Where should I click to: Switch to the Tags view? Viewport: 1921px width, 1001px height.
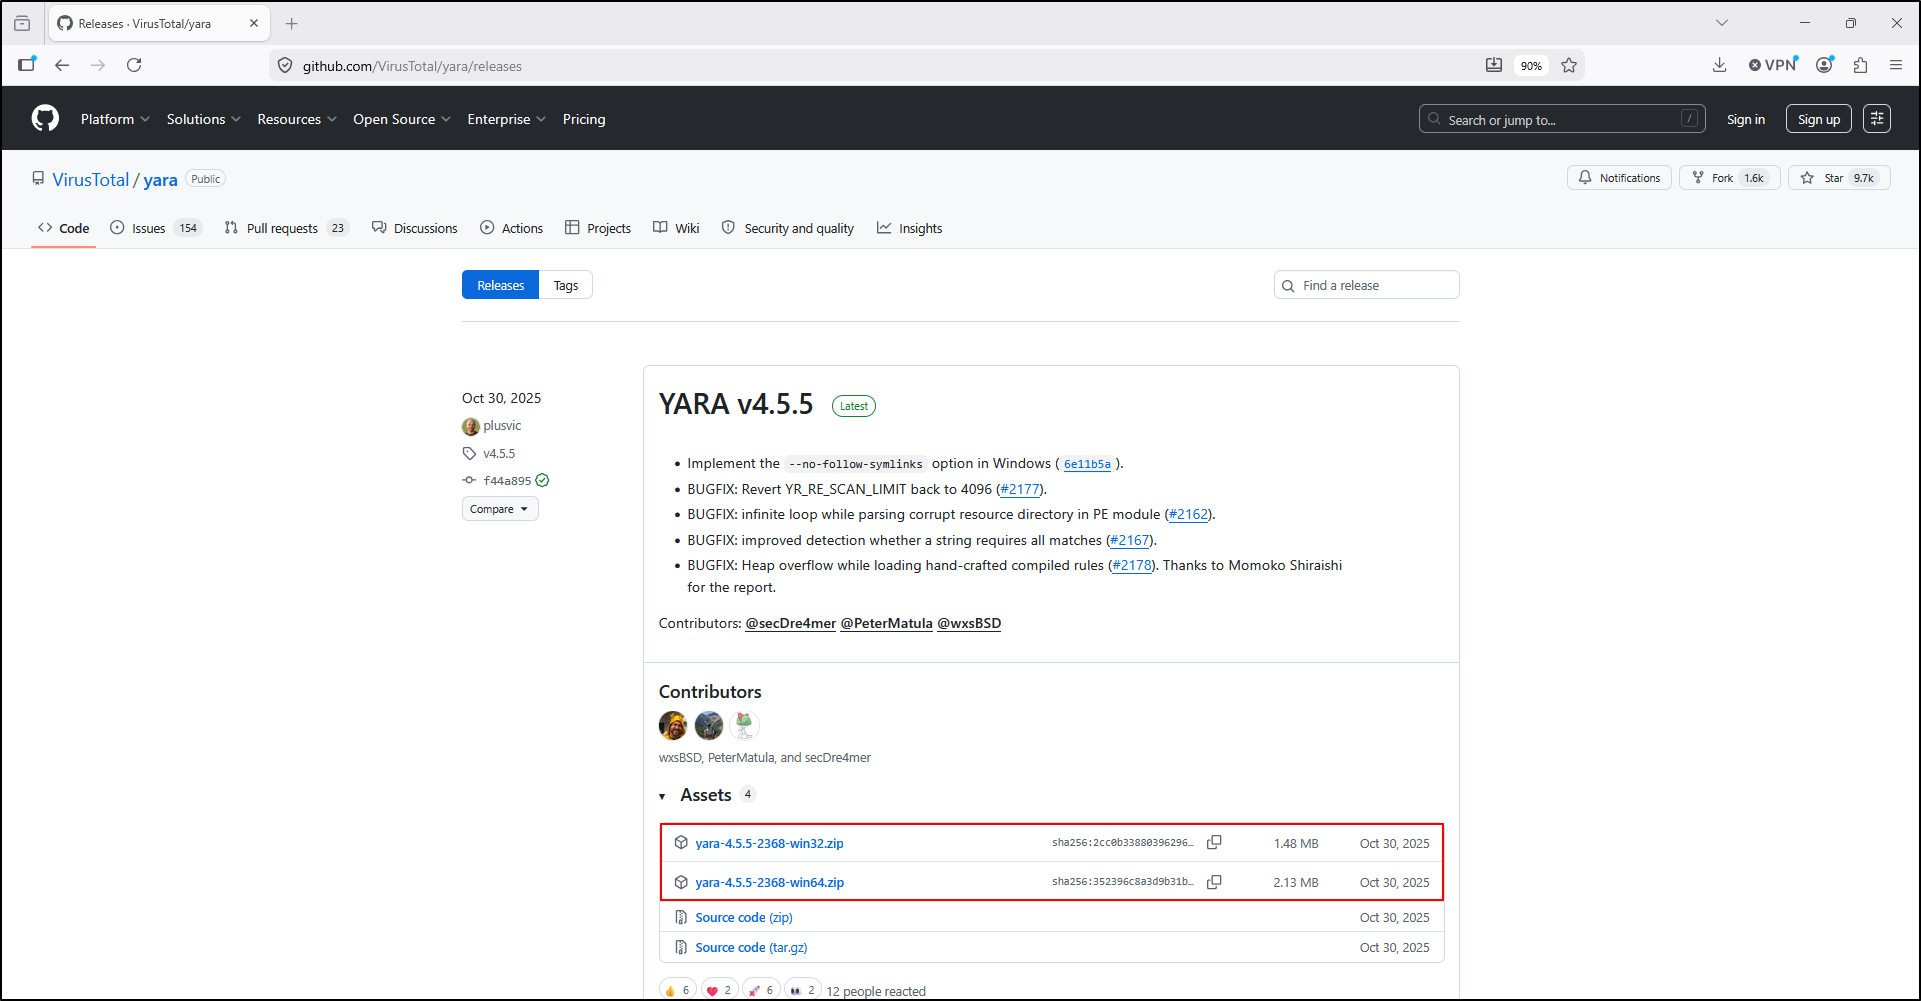tap(566, 285)
